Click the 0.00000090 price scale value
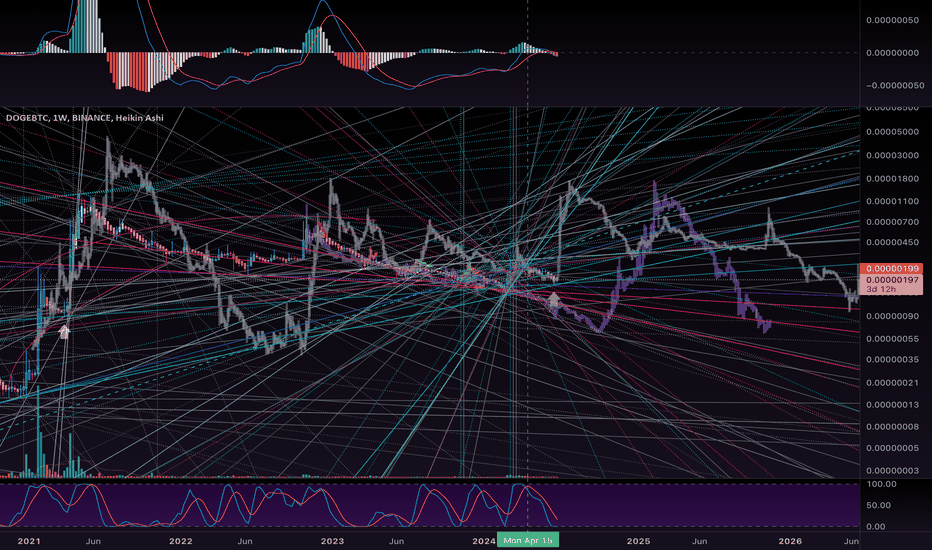This screenshot has height=550, width=932. (892, 316)
